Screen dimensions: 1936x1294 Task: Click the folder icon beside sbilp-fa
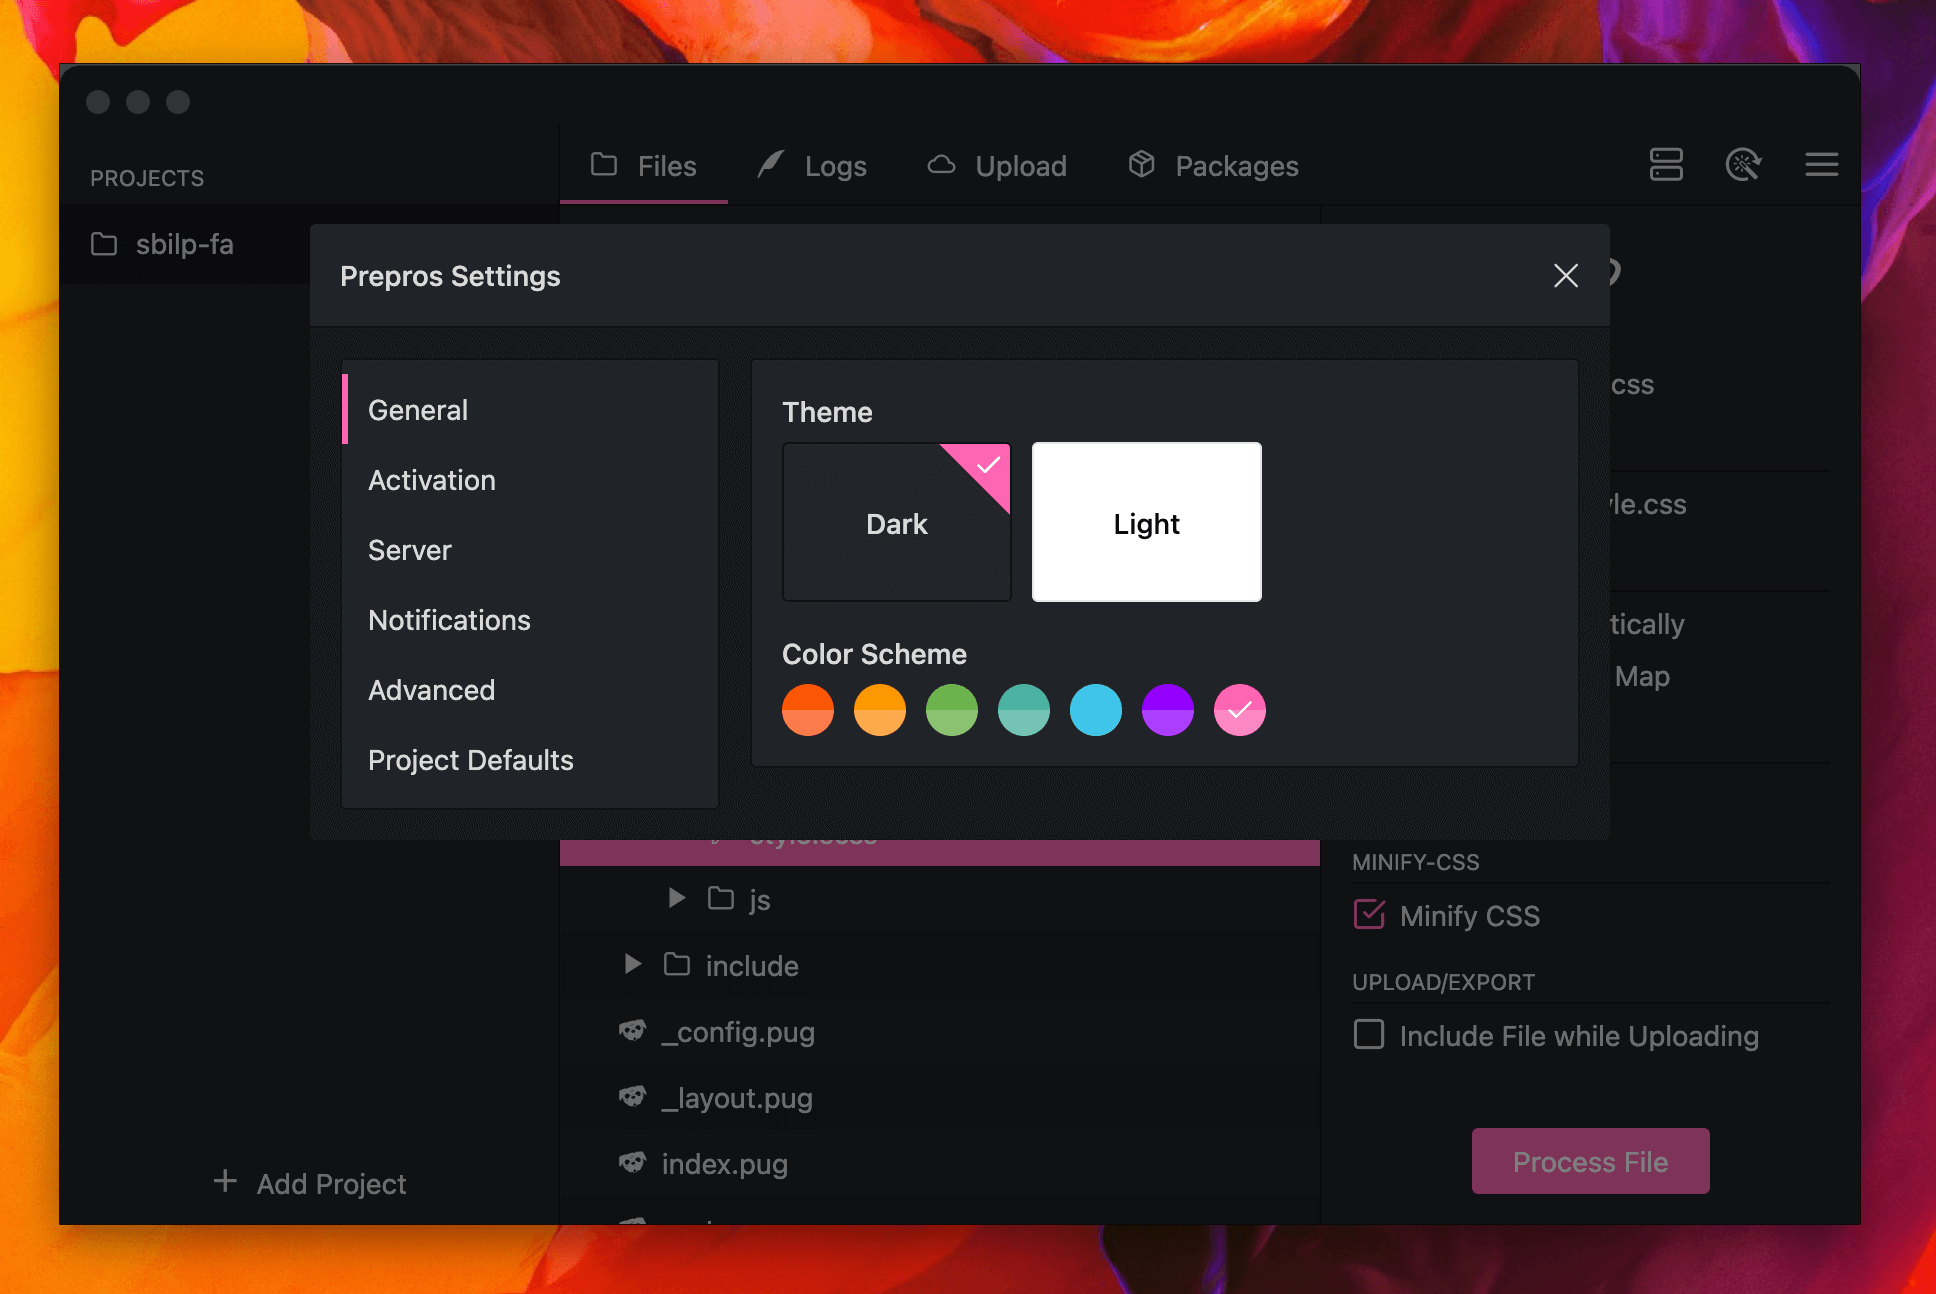104,244
